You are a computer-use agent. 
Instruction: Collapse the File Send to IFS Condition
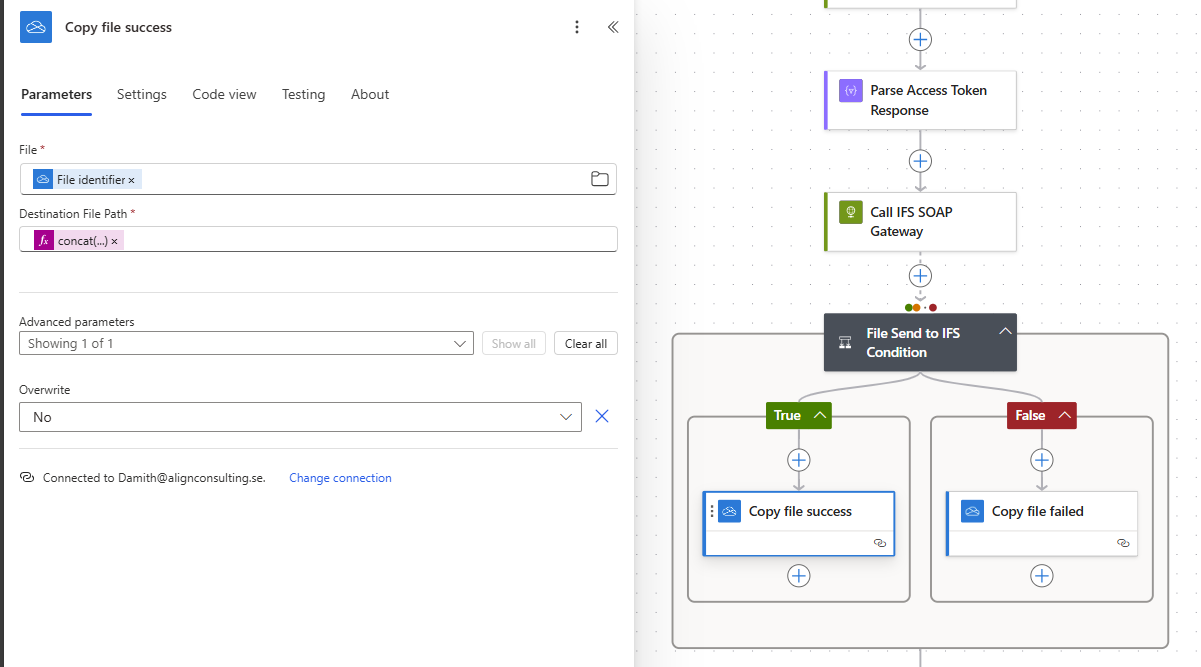1005,332
